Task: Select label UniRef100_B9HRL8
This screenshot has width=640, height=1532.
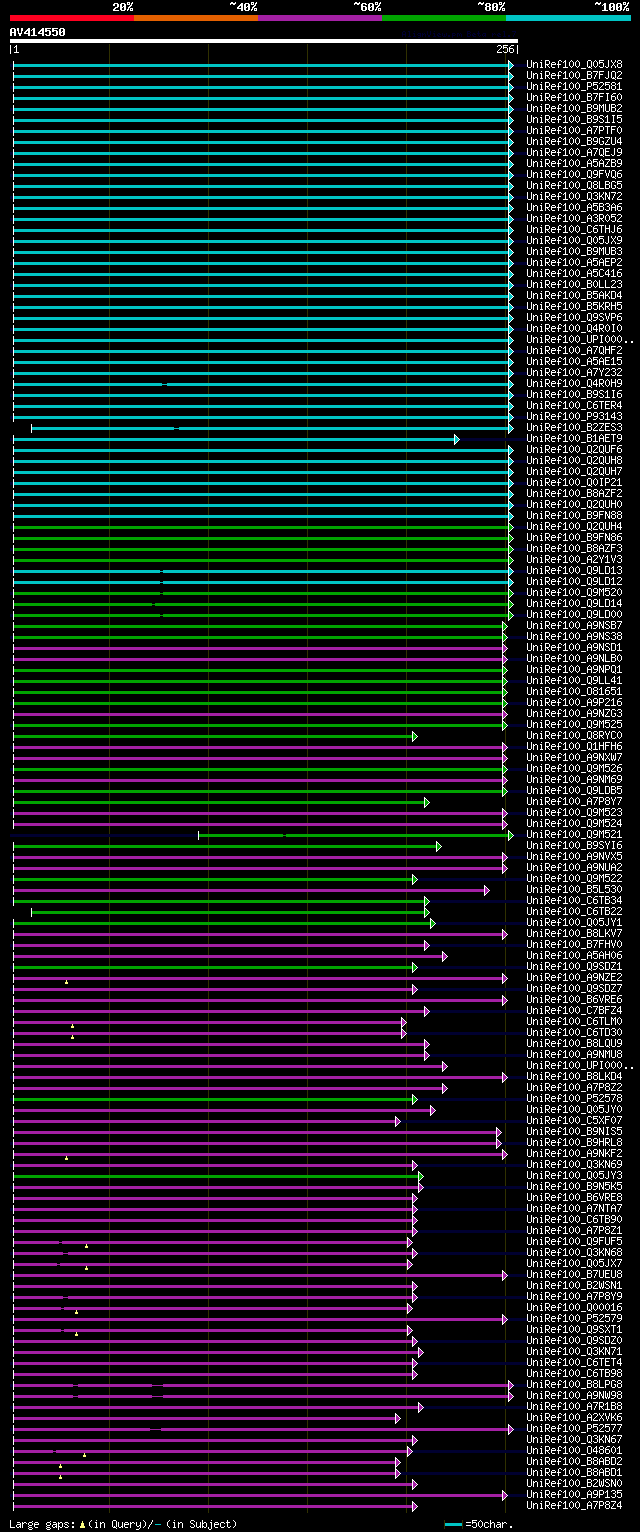Action: pyautogui.click(x=574, y=1142)
